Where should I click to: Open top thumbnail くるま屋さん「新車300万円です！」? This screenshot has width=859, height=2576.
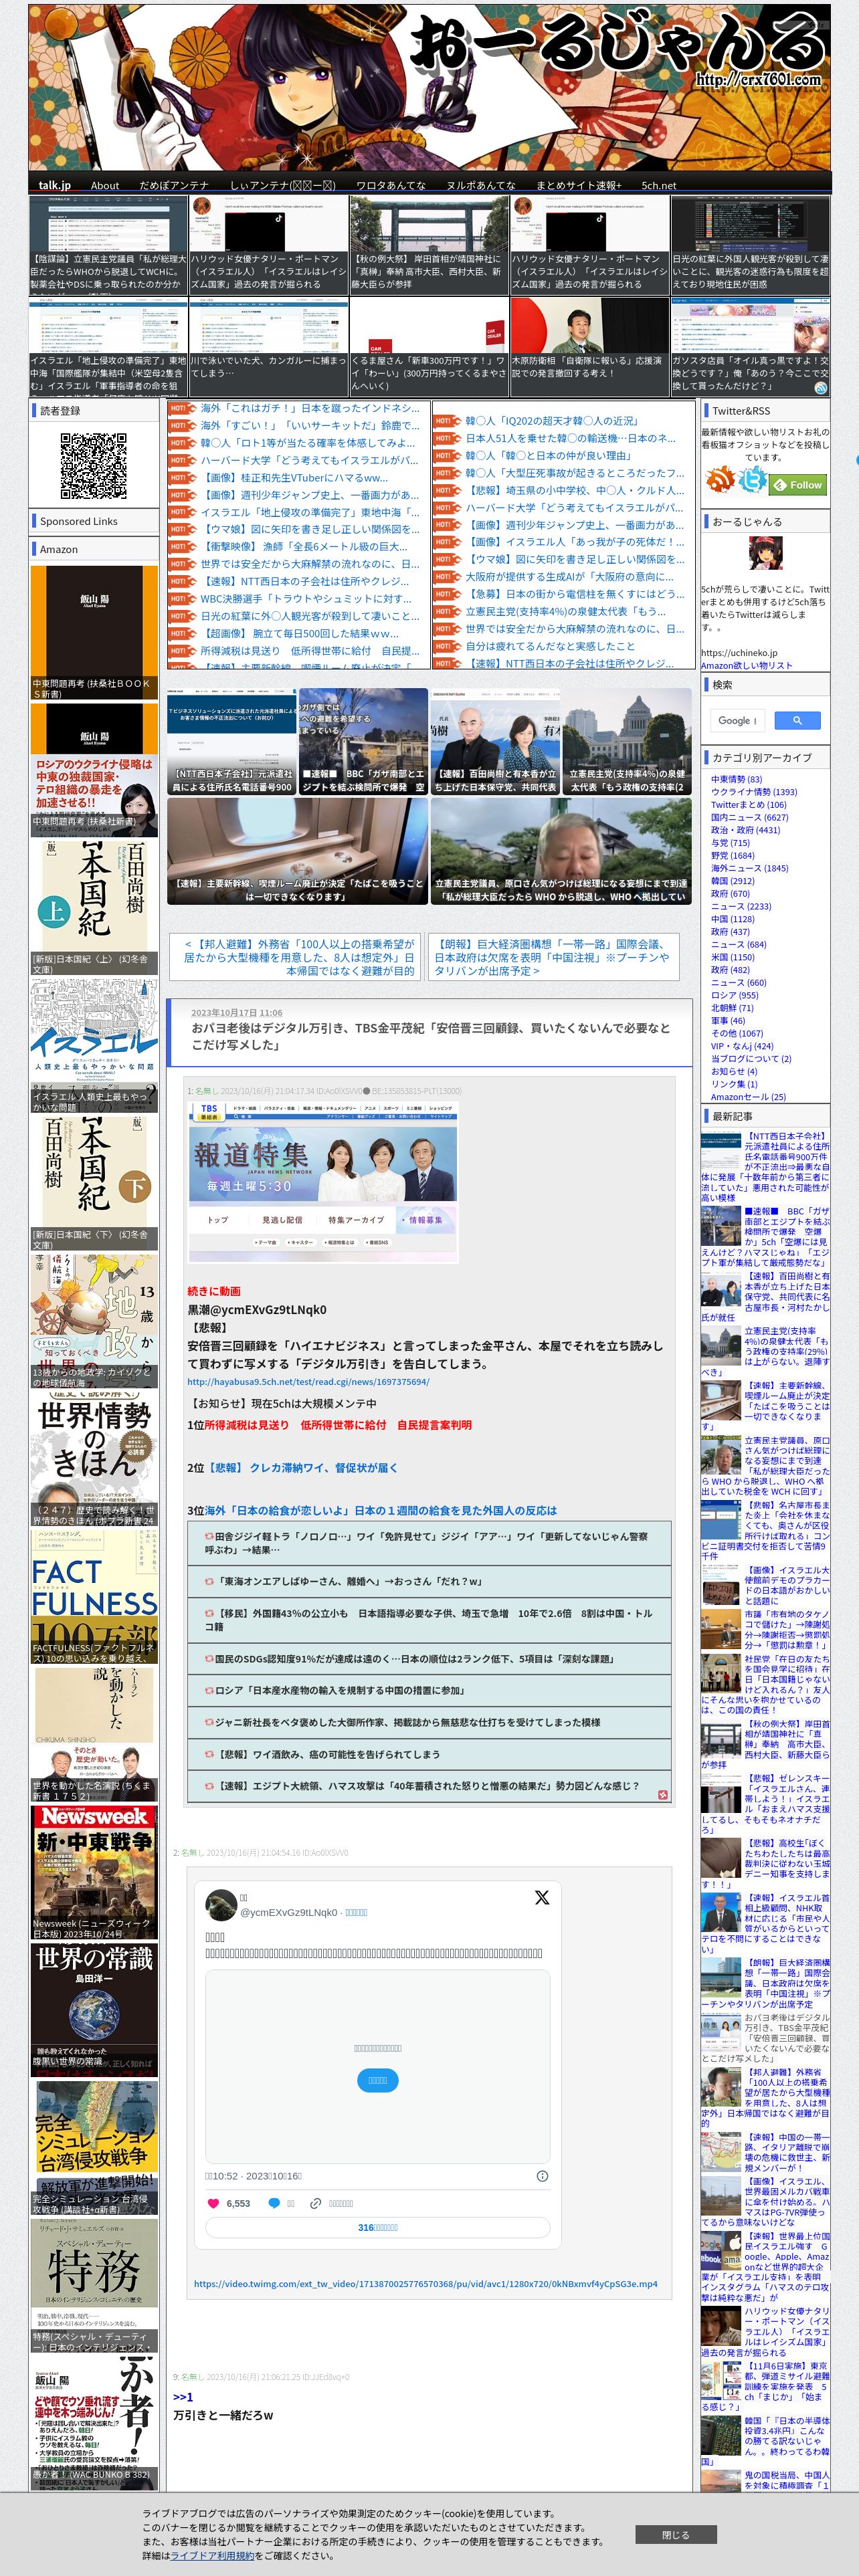pyautogui.click(x=429, y=346)
